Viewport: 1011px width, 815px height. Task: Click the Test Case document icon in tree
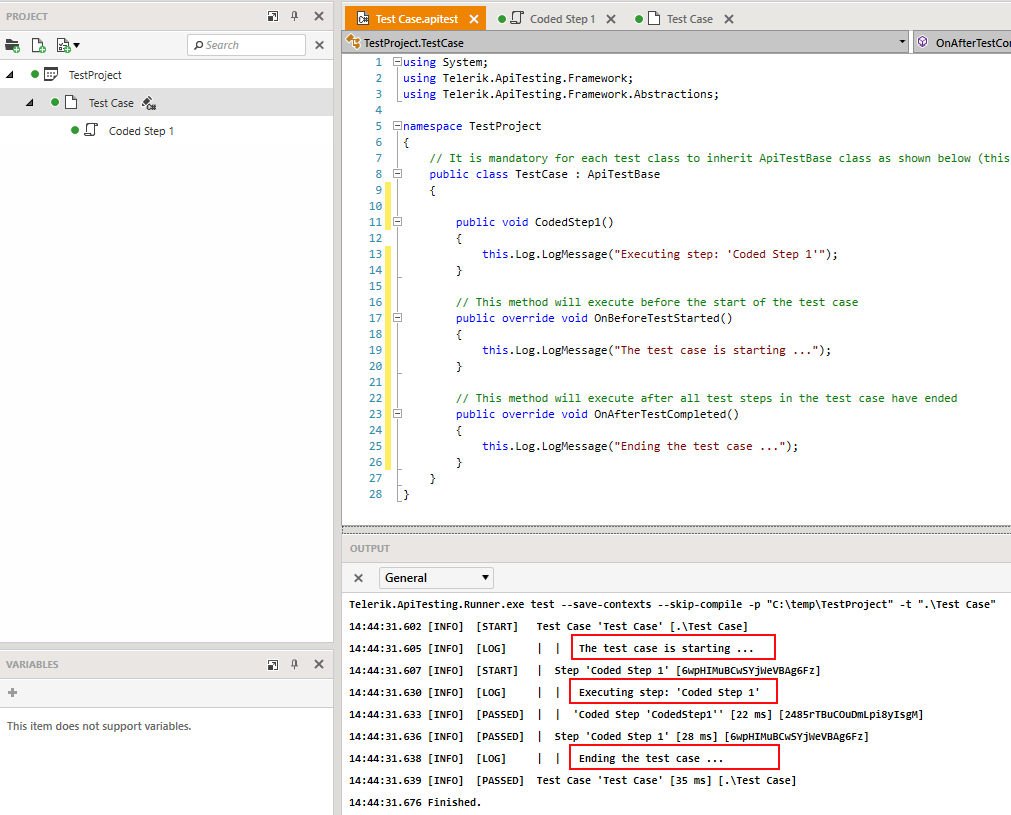(x=71, y=103)
